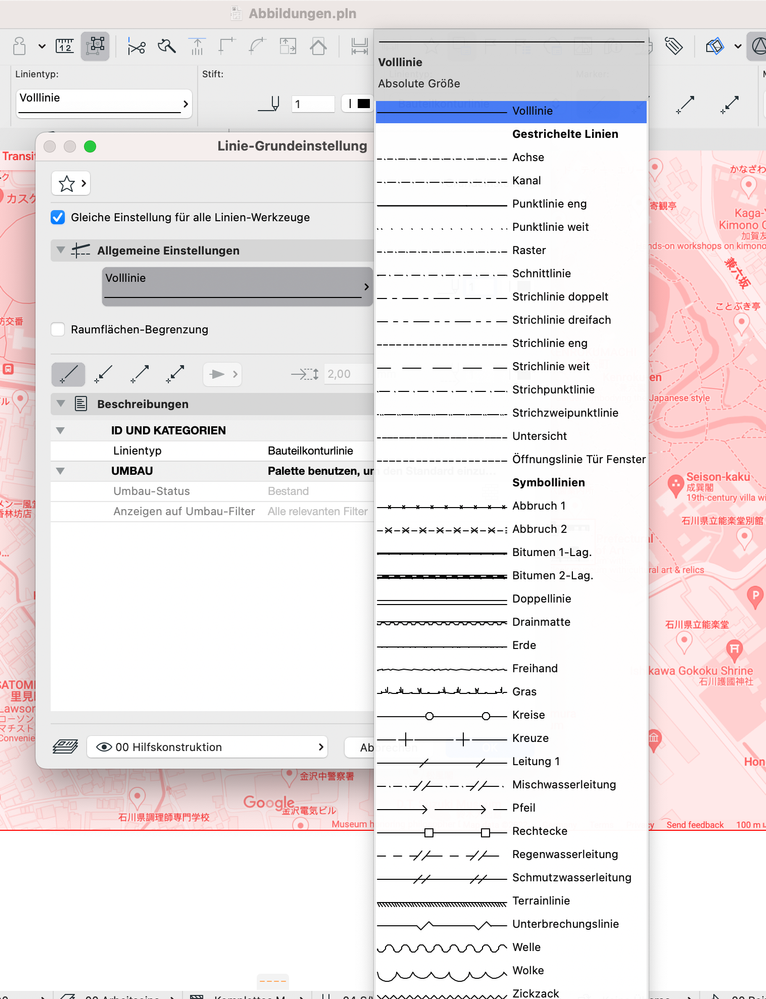The width and height of the screenshot is (766, 999).
Task: Choose Unterbrechungslinie symbol line
Action: click(511, 924)
